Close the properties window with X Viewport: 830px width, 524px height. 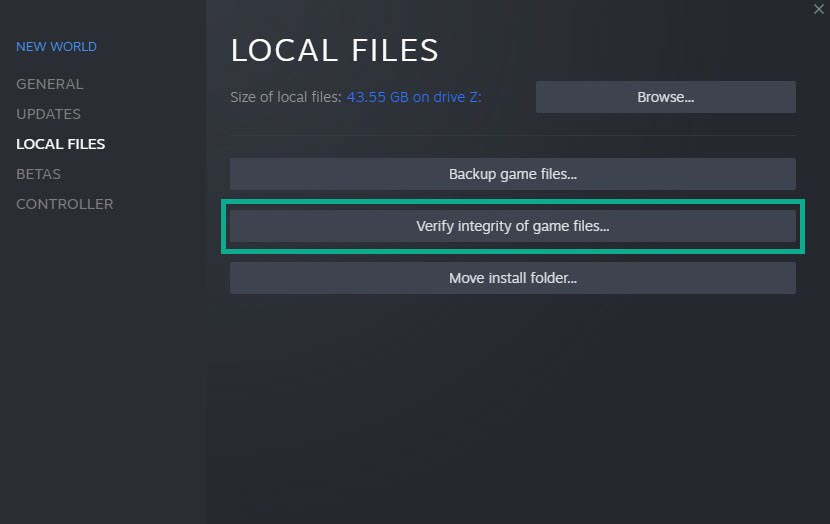click(818, 9)
